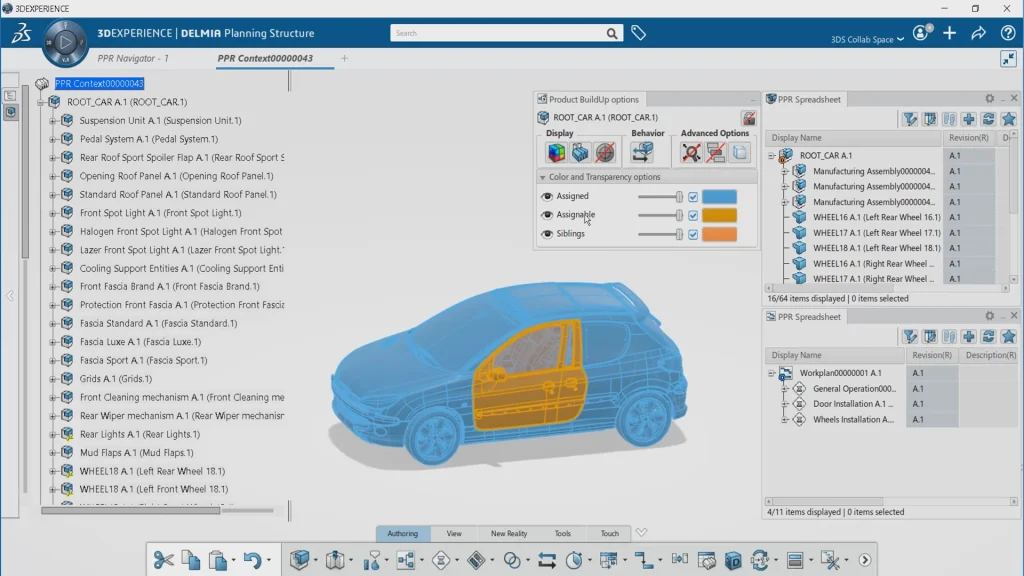The height and width of the screenshot is (576, 1024).
Task: Click the blue Assigned color swatch
Action: (x=719, y=197)
